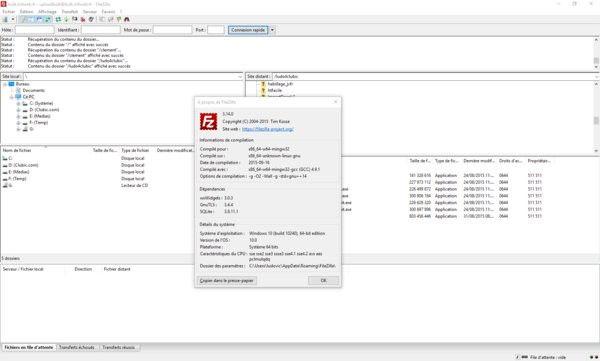Screen dimensions: 600x361
Task: Click the Port input field
Action: 216,30
